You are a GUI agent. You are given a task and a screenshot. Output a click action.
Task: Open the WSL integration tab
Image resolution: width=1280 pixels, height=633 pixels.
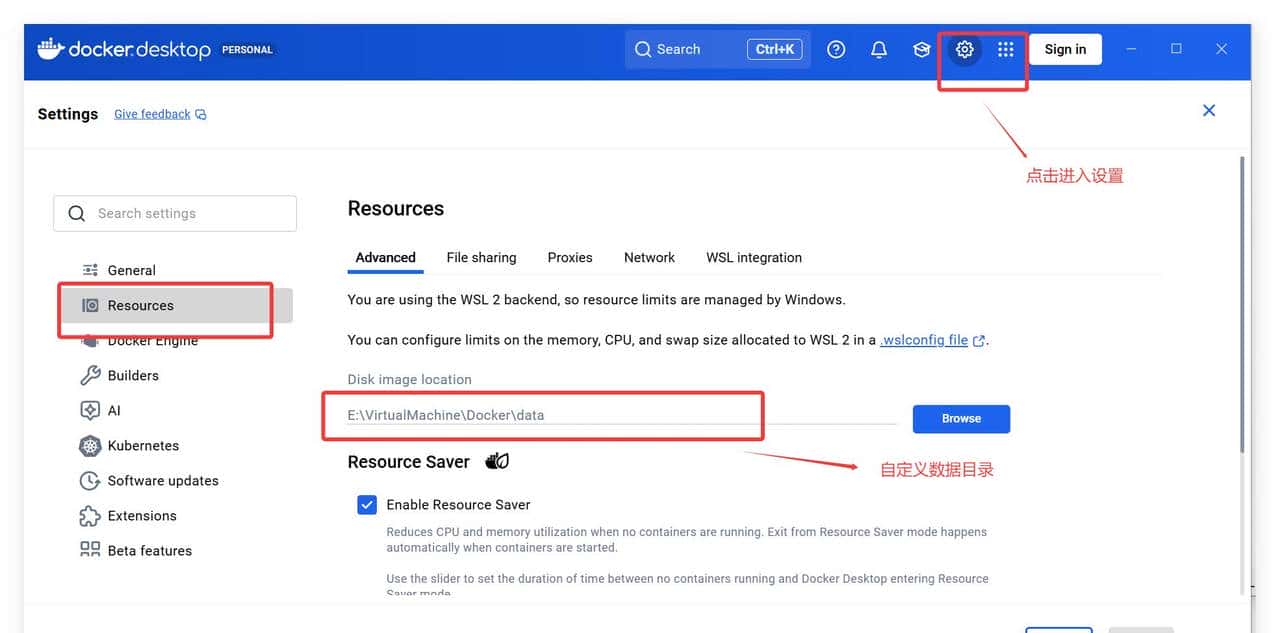[x=753, y=257]
